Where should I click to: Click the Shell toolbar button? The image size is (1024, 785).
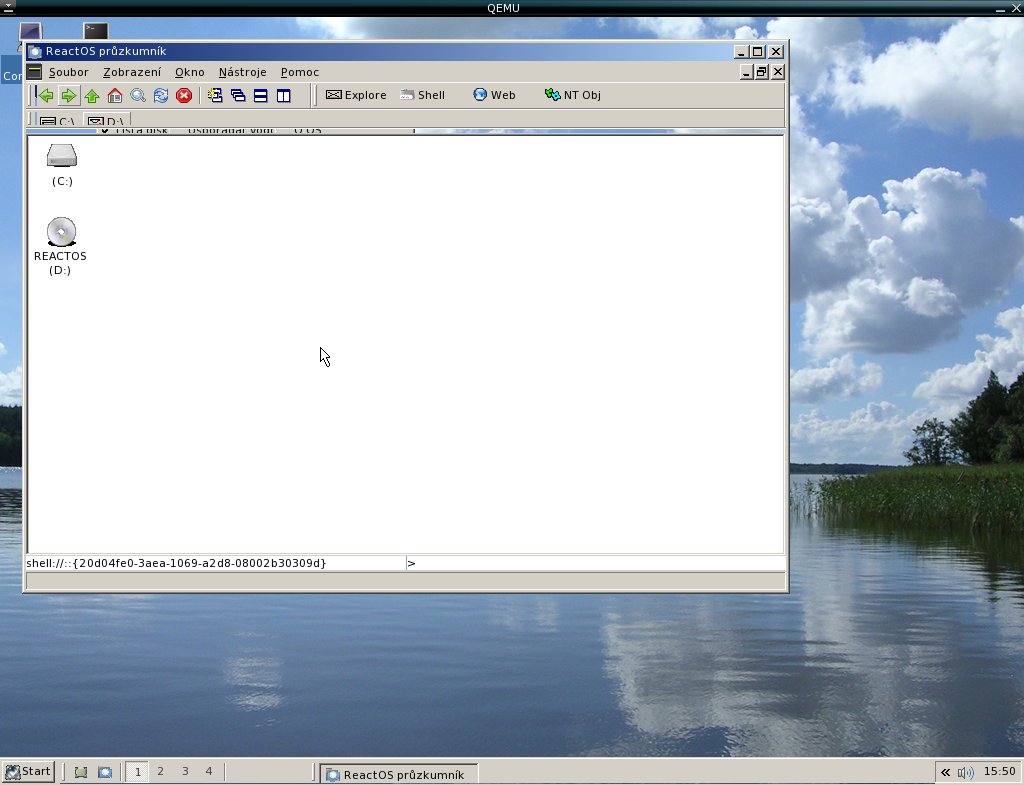[x=423, y=95]
